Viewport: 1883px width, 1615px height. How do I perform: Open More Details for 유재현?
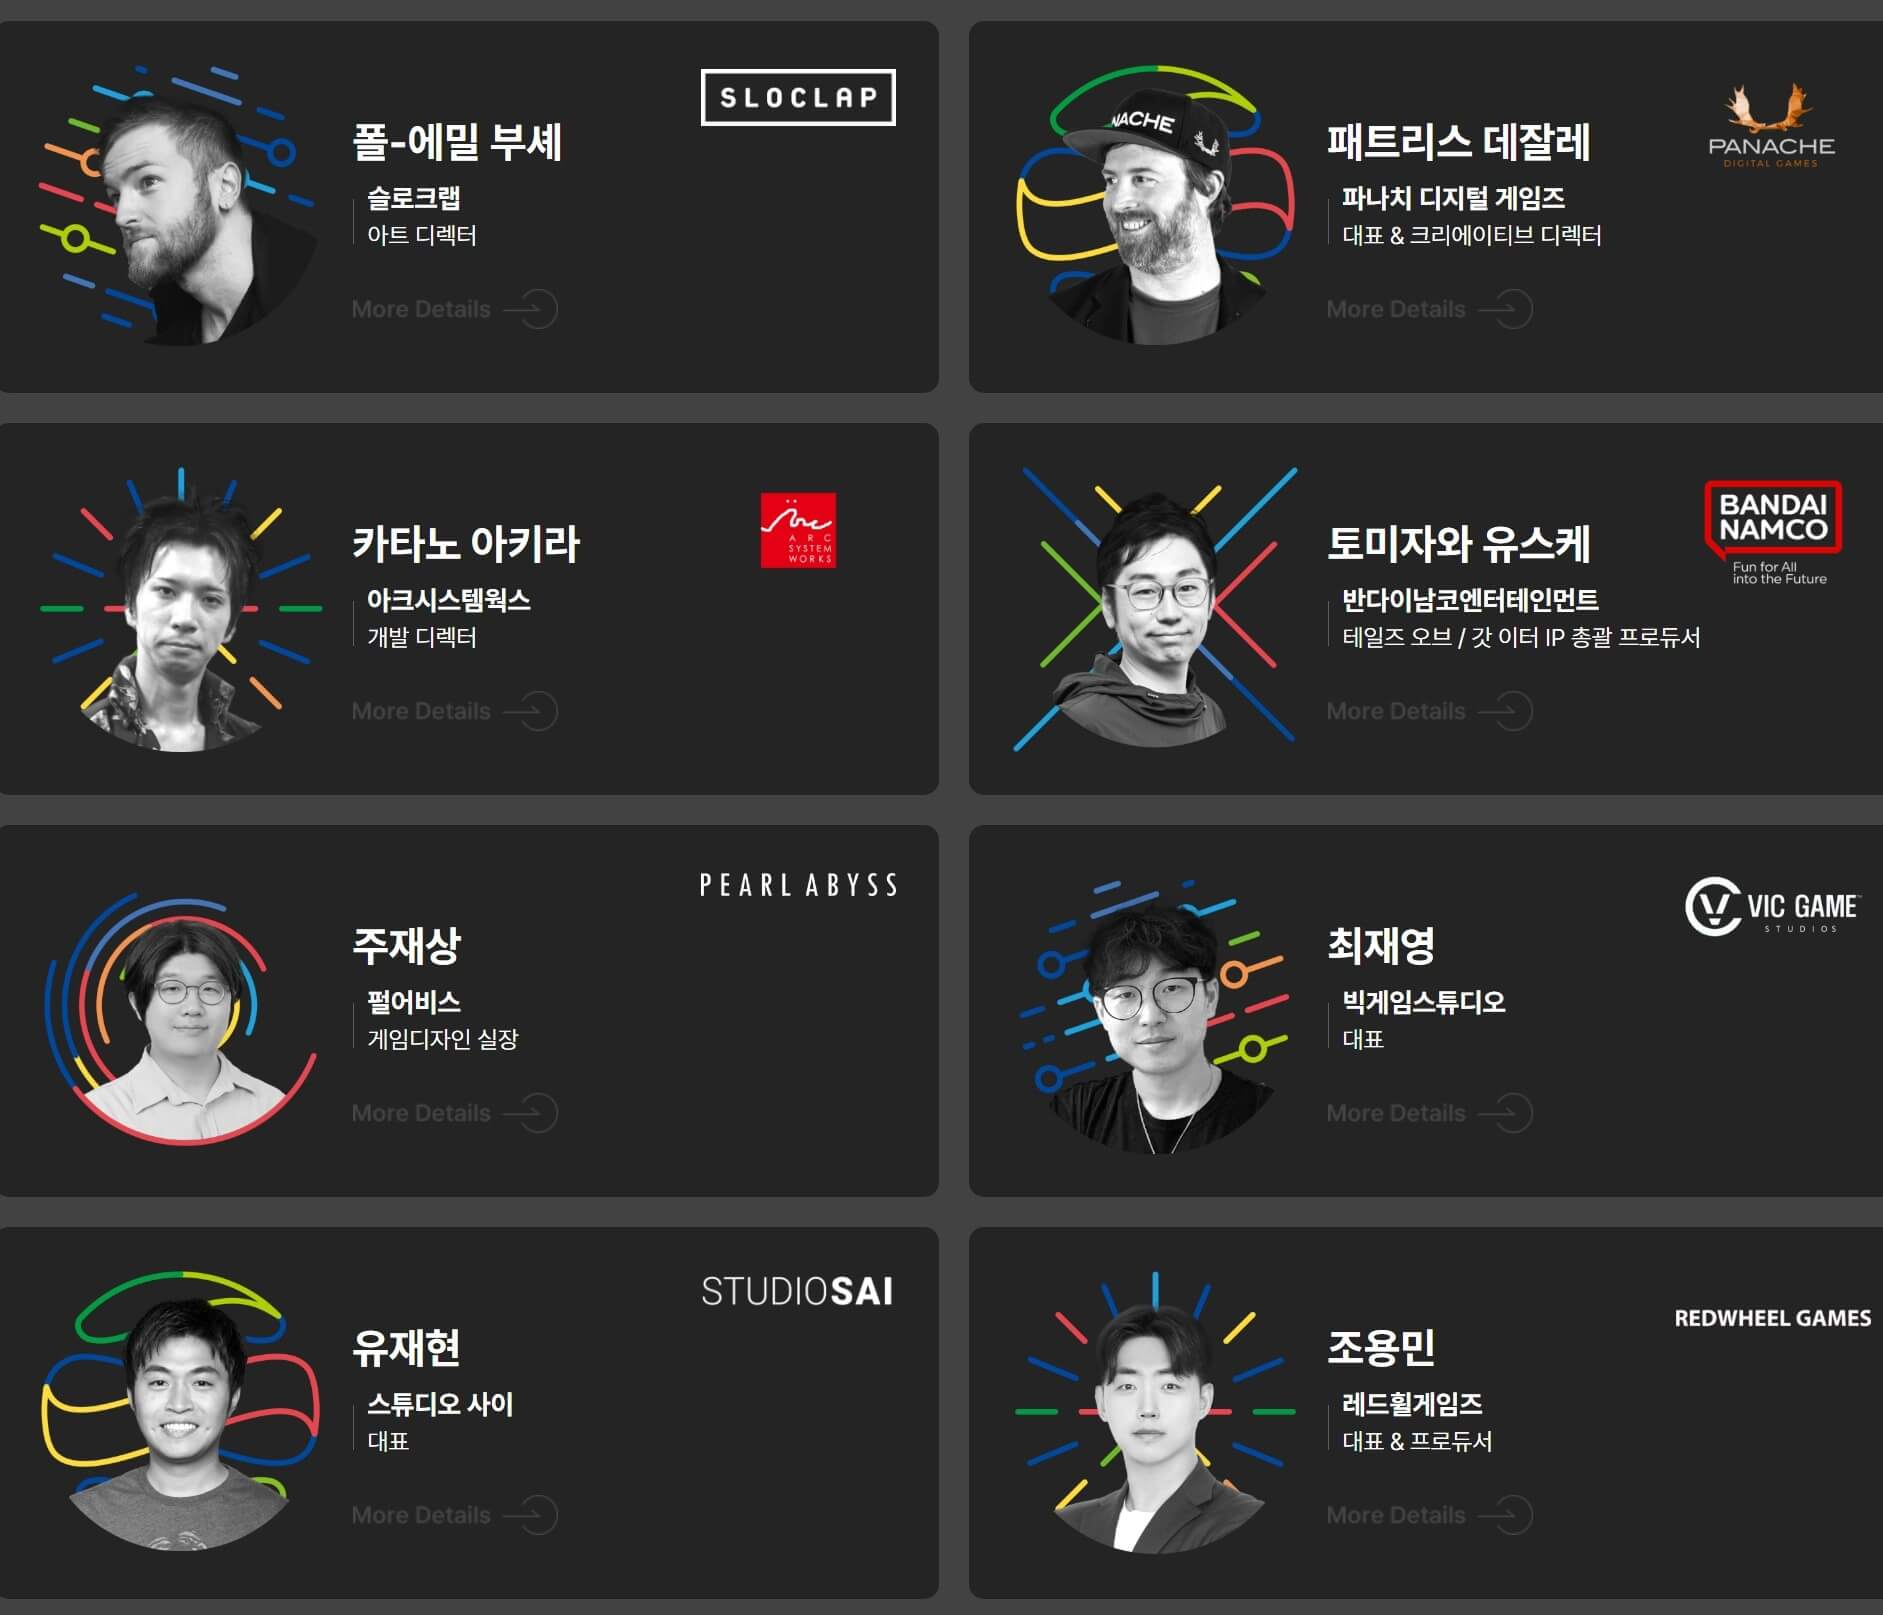pyautogui.click(x=454, y=1515)
